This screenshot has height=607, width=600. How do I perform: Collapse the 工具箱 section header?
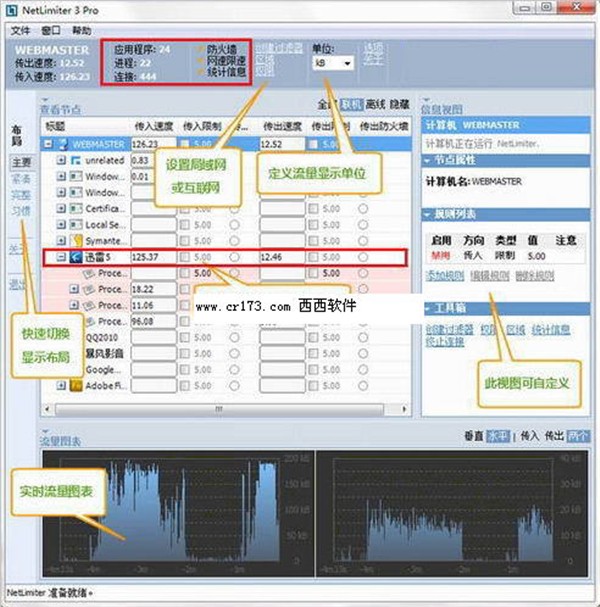point(506,309)
